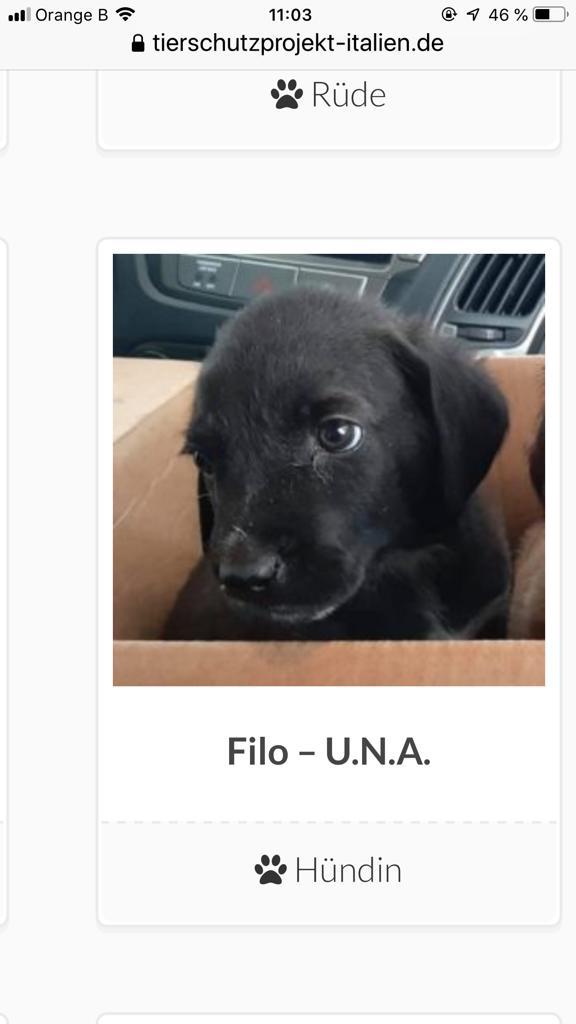This screenshot has width=576, height=1024.
Task: Tap the padlock icon in the address bar
Action: pyautogui.click(x=137, y=43)
